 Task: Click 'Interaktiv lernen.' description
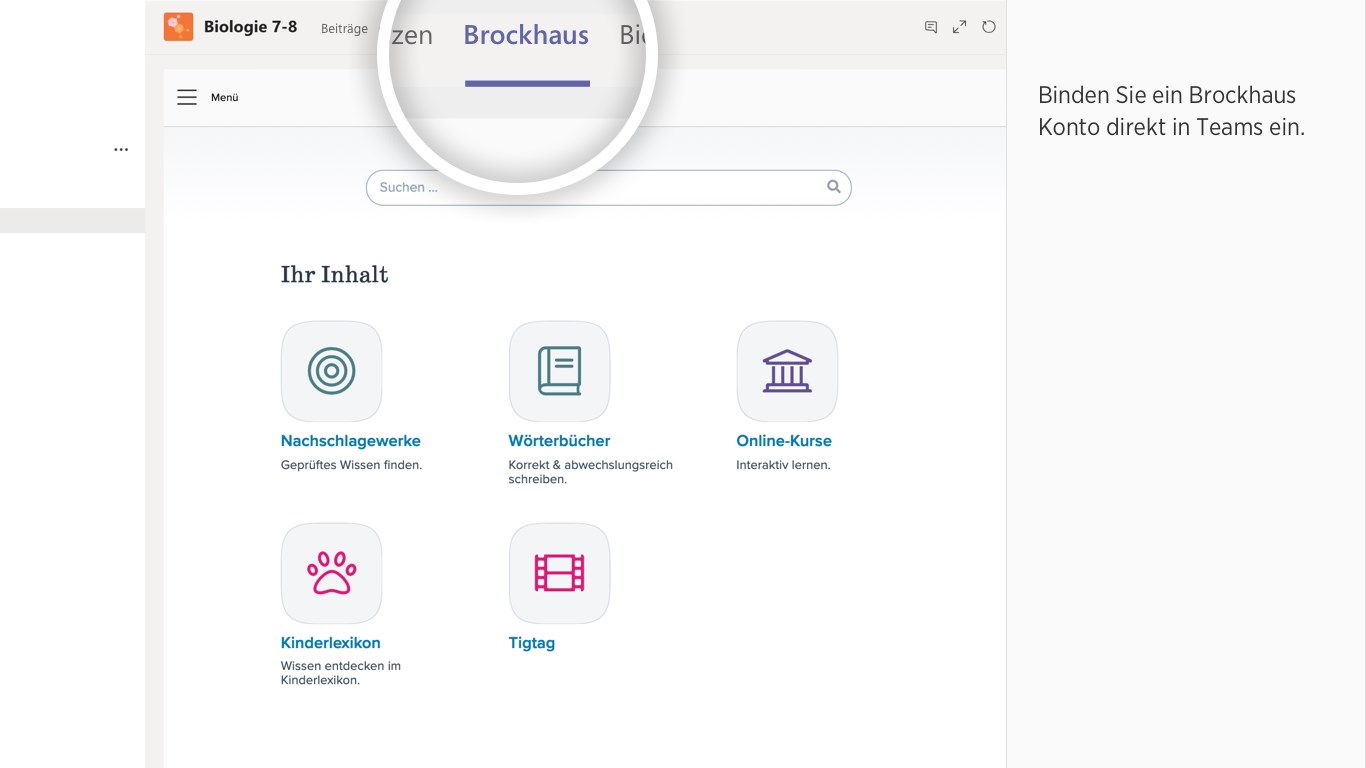(783, 465)
